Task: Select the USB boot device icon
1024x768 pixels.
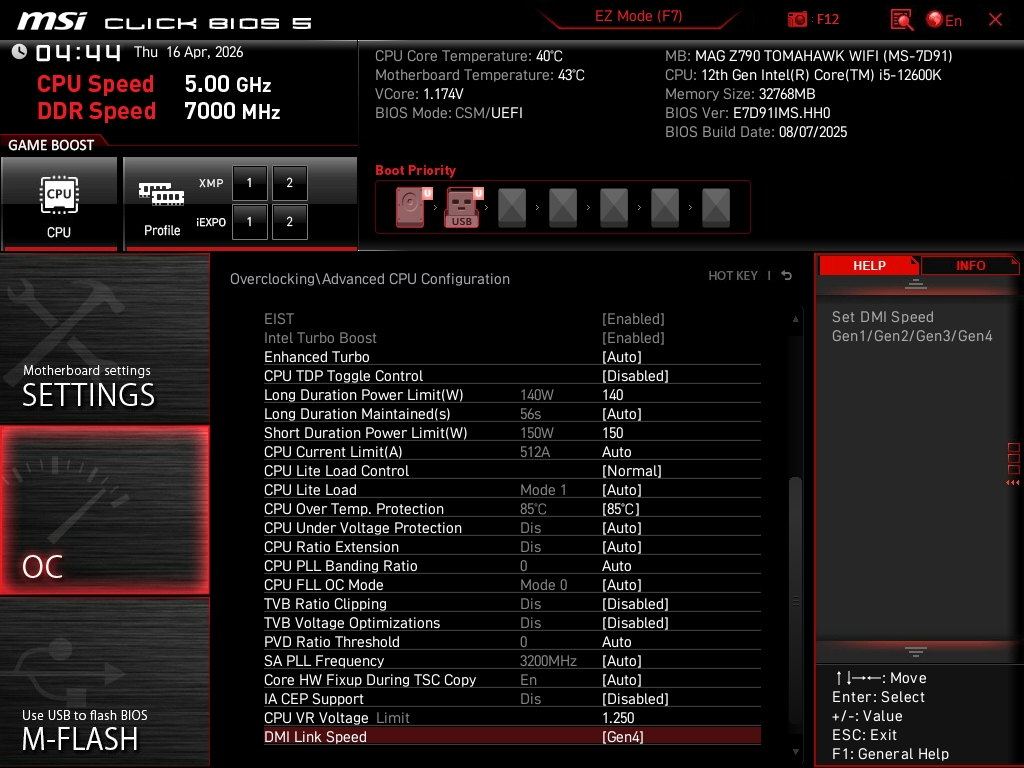Action: point(463,207)
